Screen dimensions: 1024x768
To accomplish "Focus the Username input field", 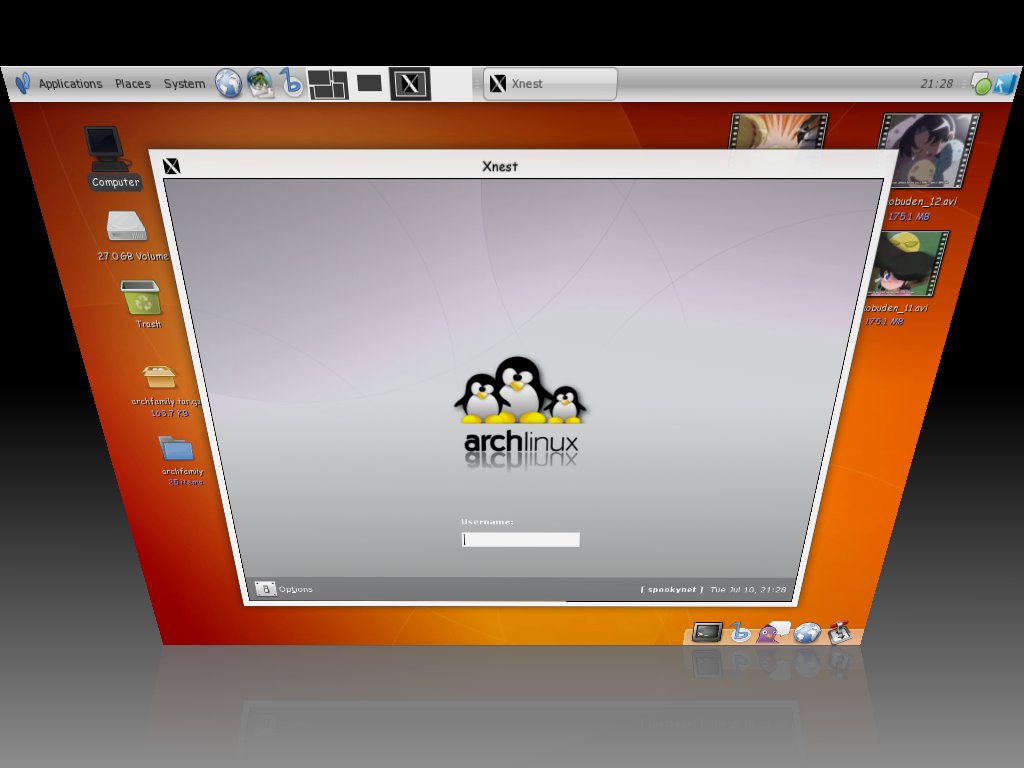I will 520,539.
